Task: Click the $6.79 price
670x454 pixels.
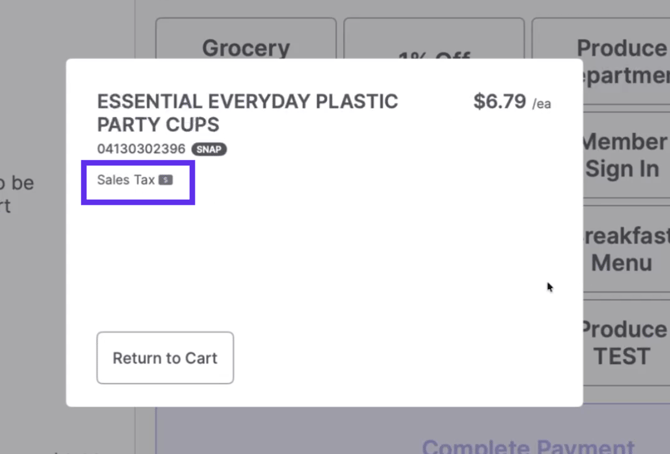Action: (x=499, y=102)
